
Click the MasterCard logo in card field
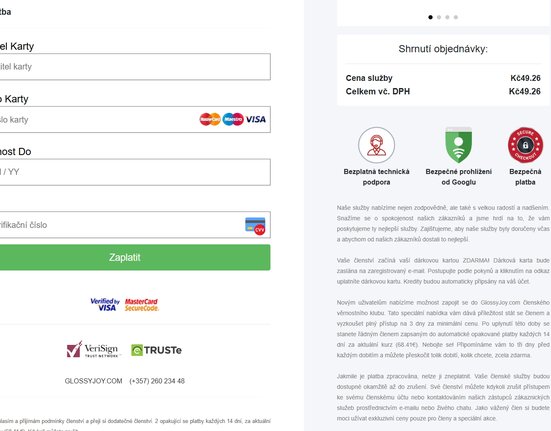coord(210,119)
